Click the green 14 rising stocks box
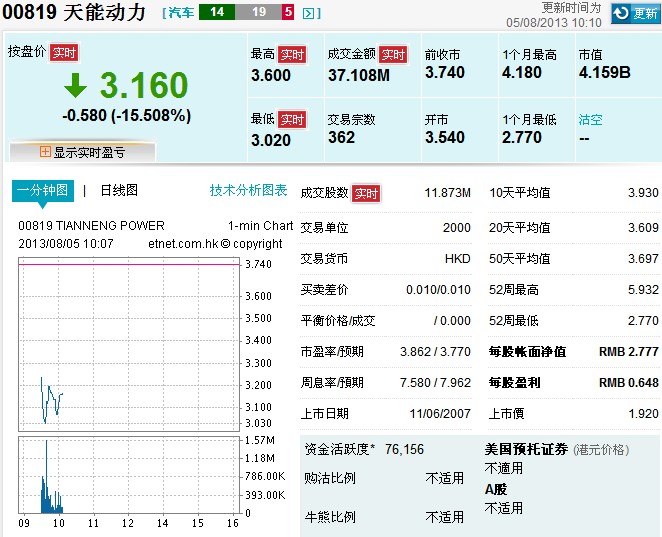The image size is (662, 537). coord(217,13)
